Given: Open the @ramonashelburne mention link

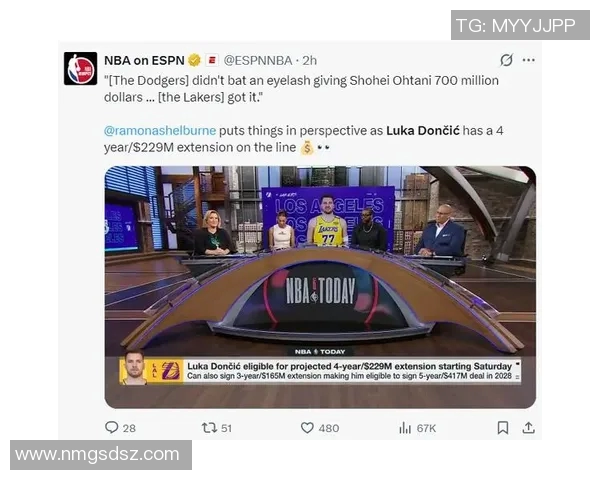Looking at the screenshot, I should pos(160,131).
